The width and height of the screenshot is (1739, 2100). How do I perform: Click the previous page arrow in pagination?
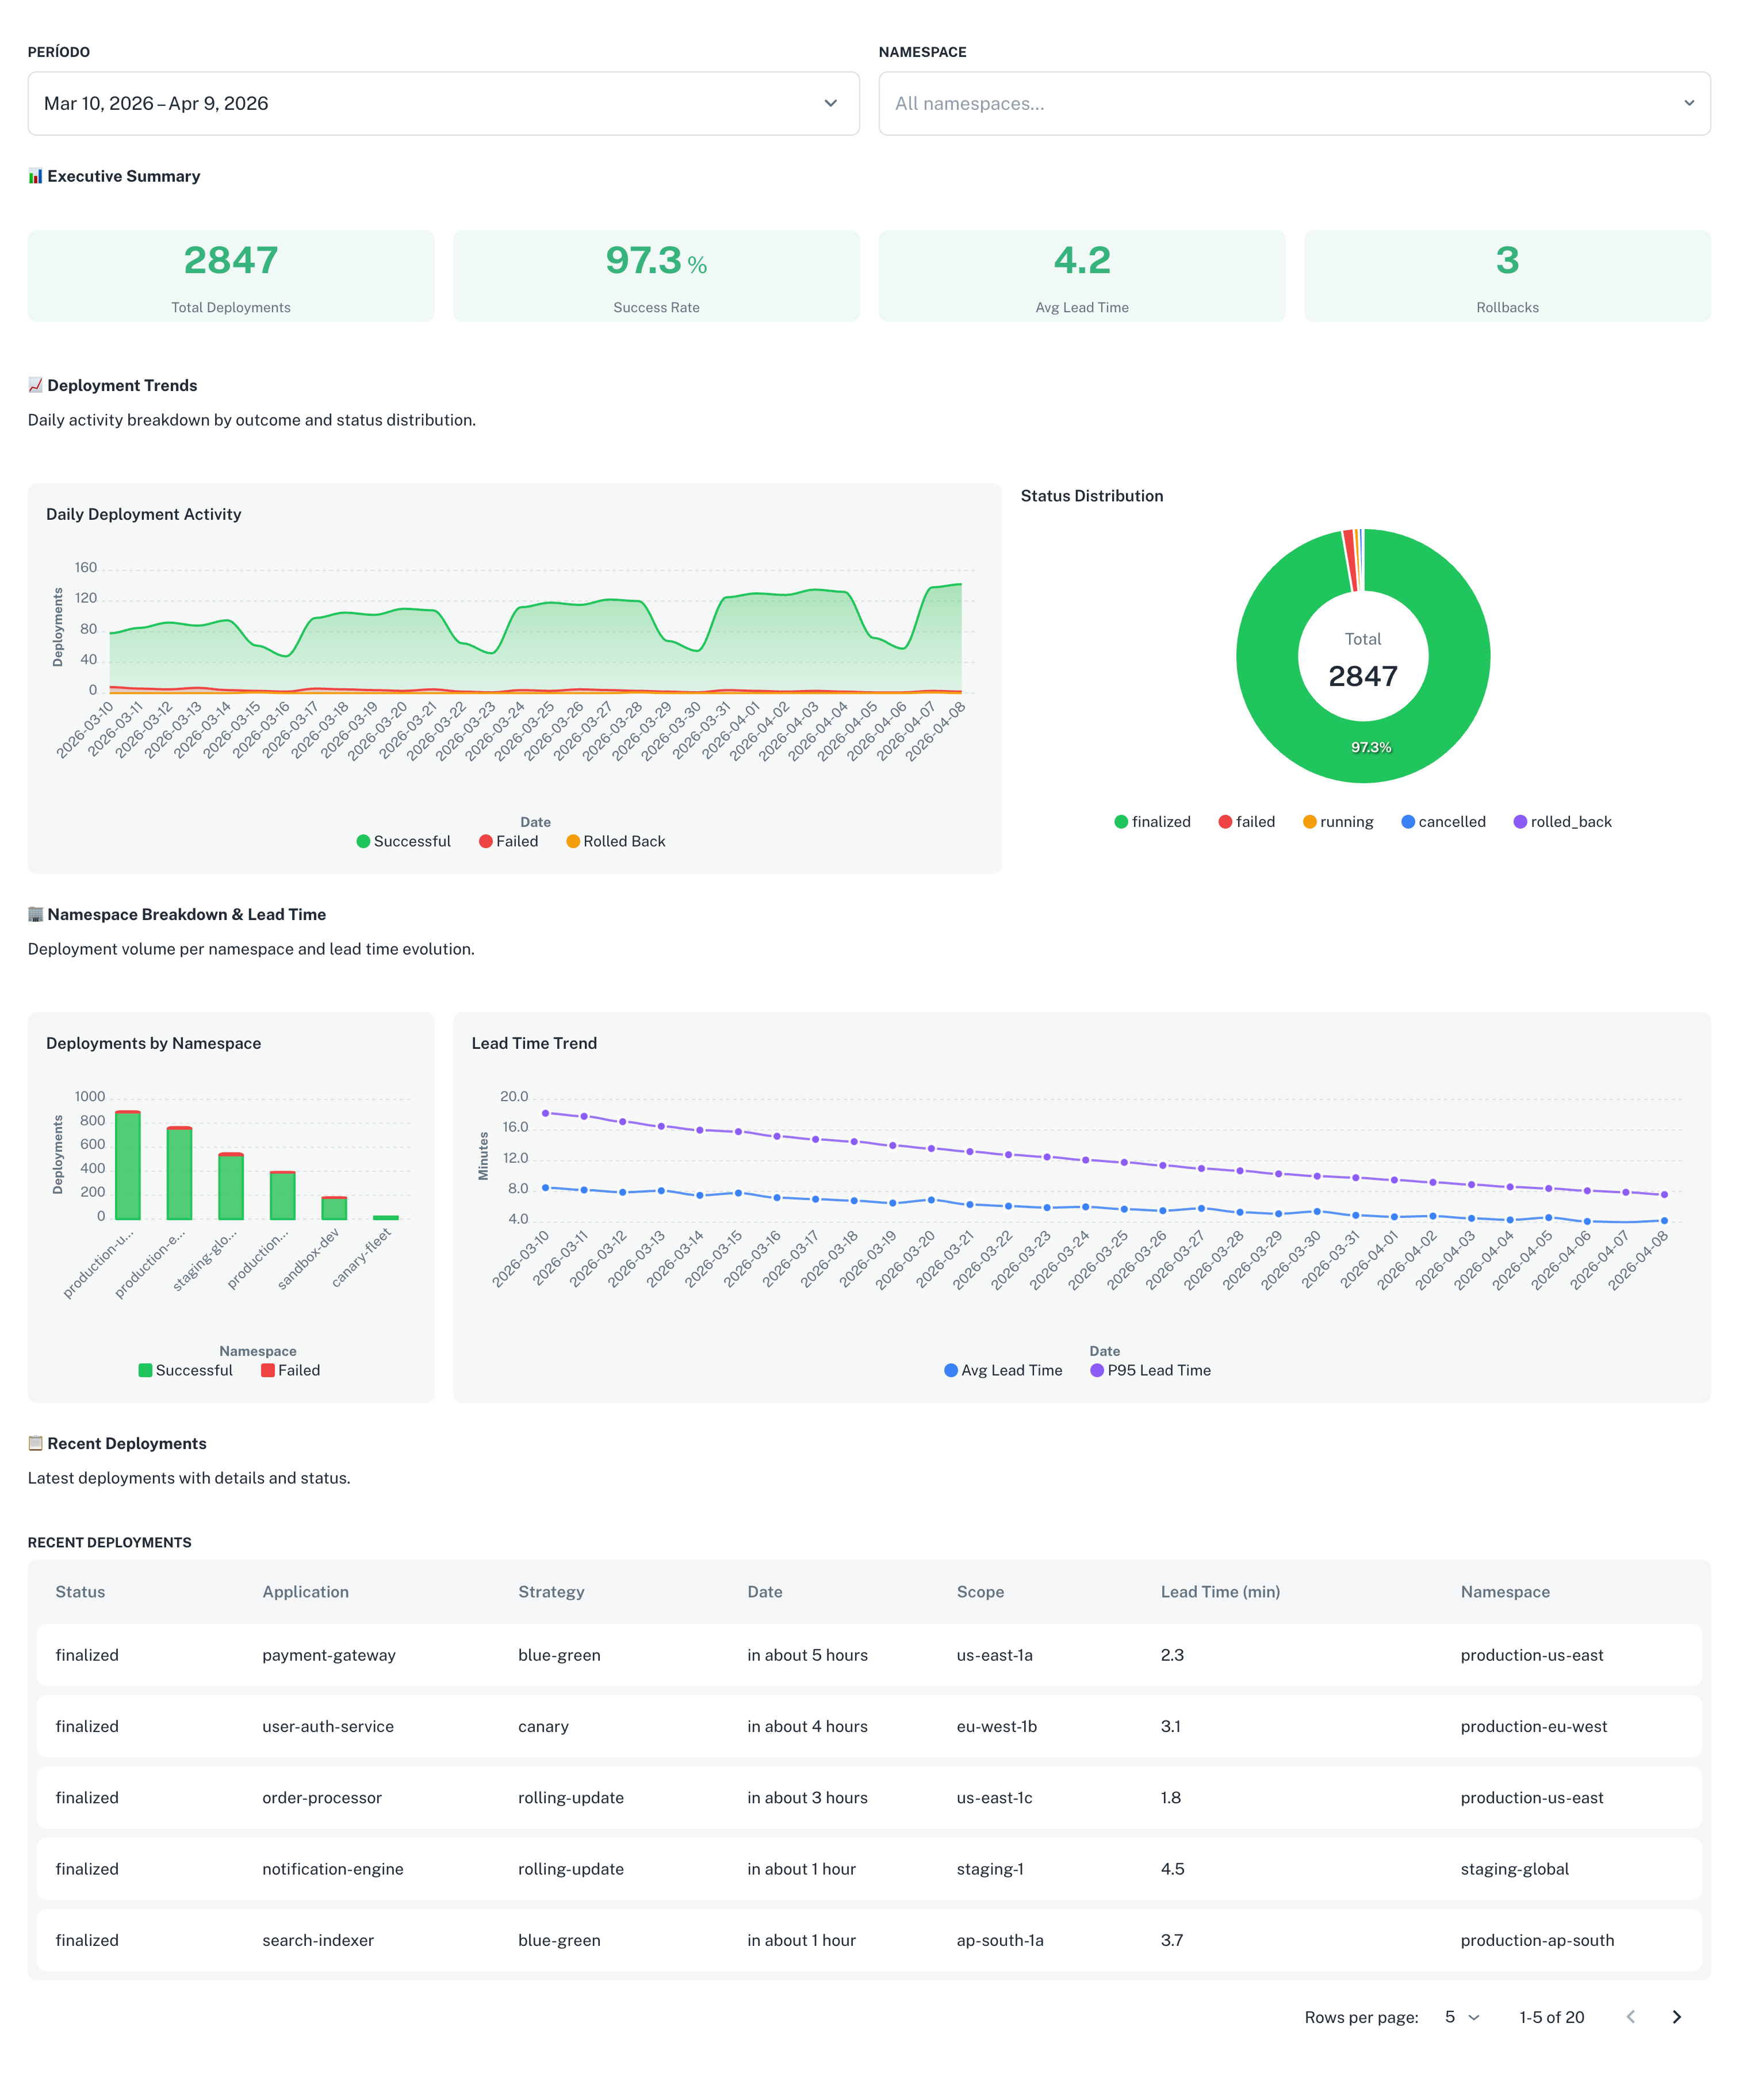pos(1631,2017)
